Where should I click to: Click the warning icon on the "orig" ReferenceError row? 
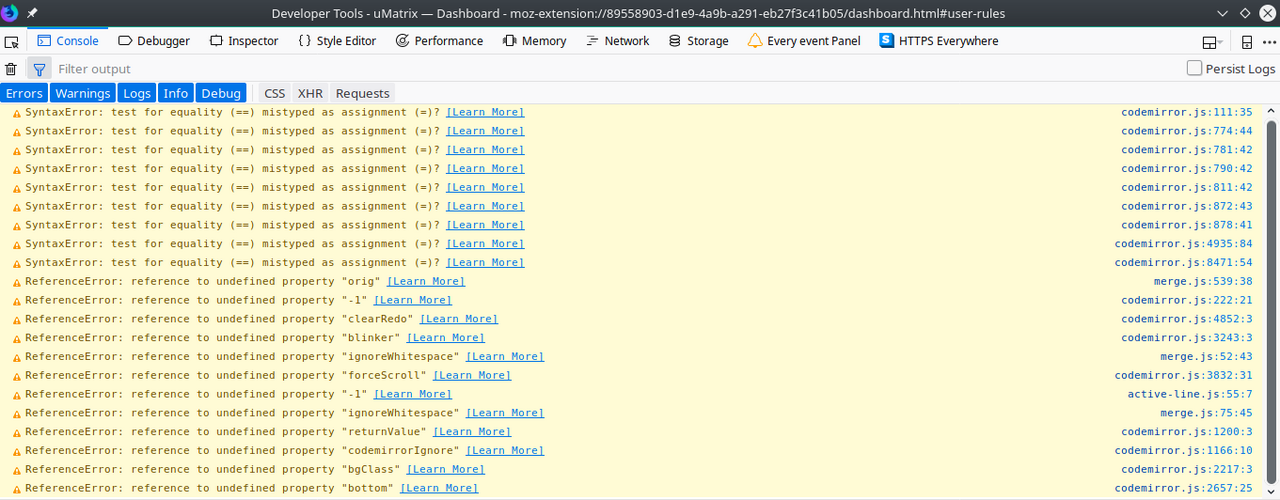pyautogui.click(x=15, y=282)
